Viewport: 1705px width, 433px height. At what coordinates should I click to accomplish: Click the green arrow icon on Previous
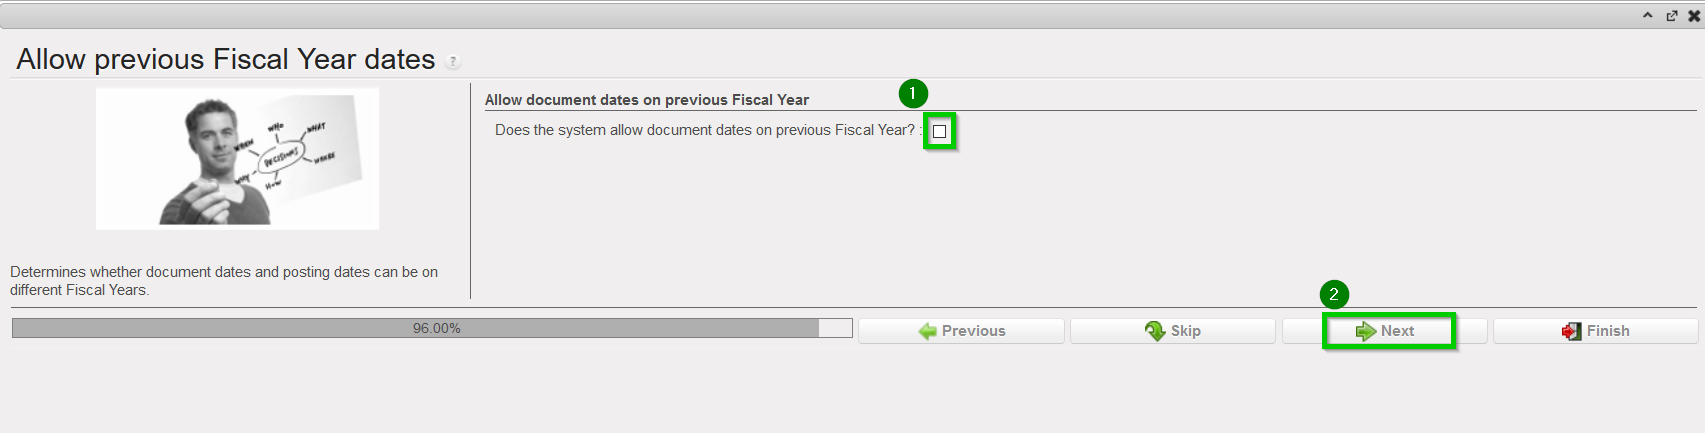(928, 331)
